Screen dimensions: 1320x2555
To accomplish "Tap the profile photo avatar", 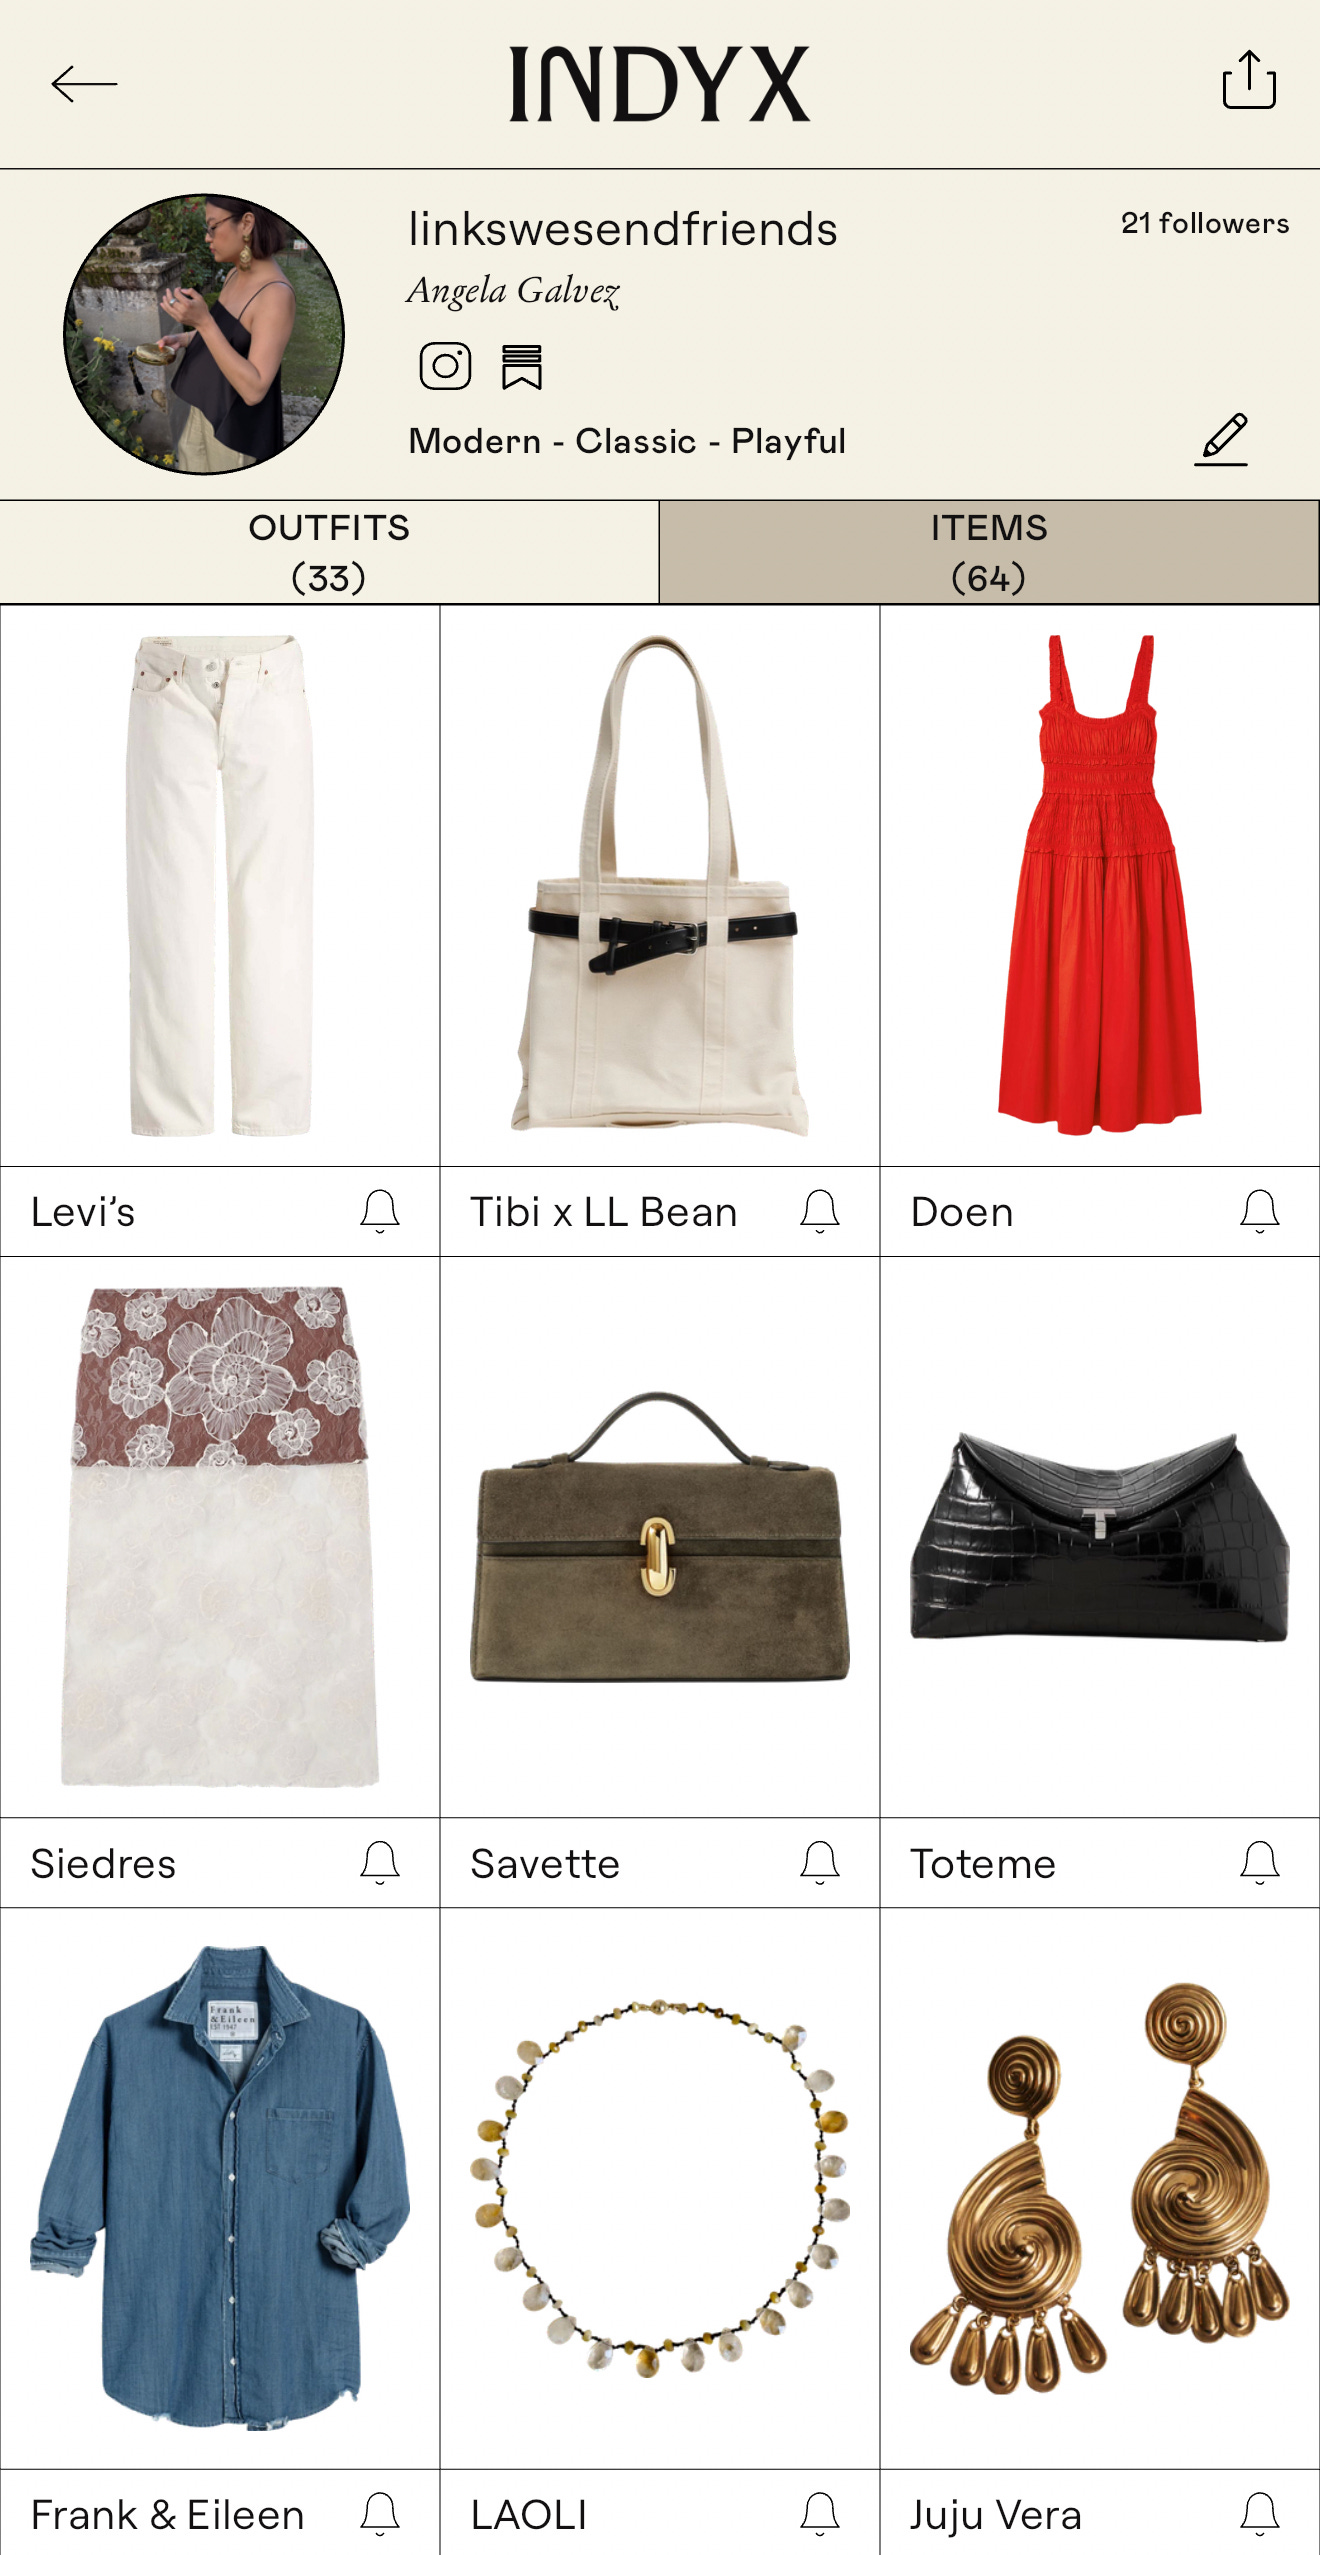I will 204,334.
